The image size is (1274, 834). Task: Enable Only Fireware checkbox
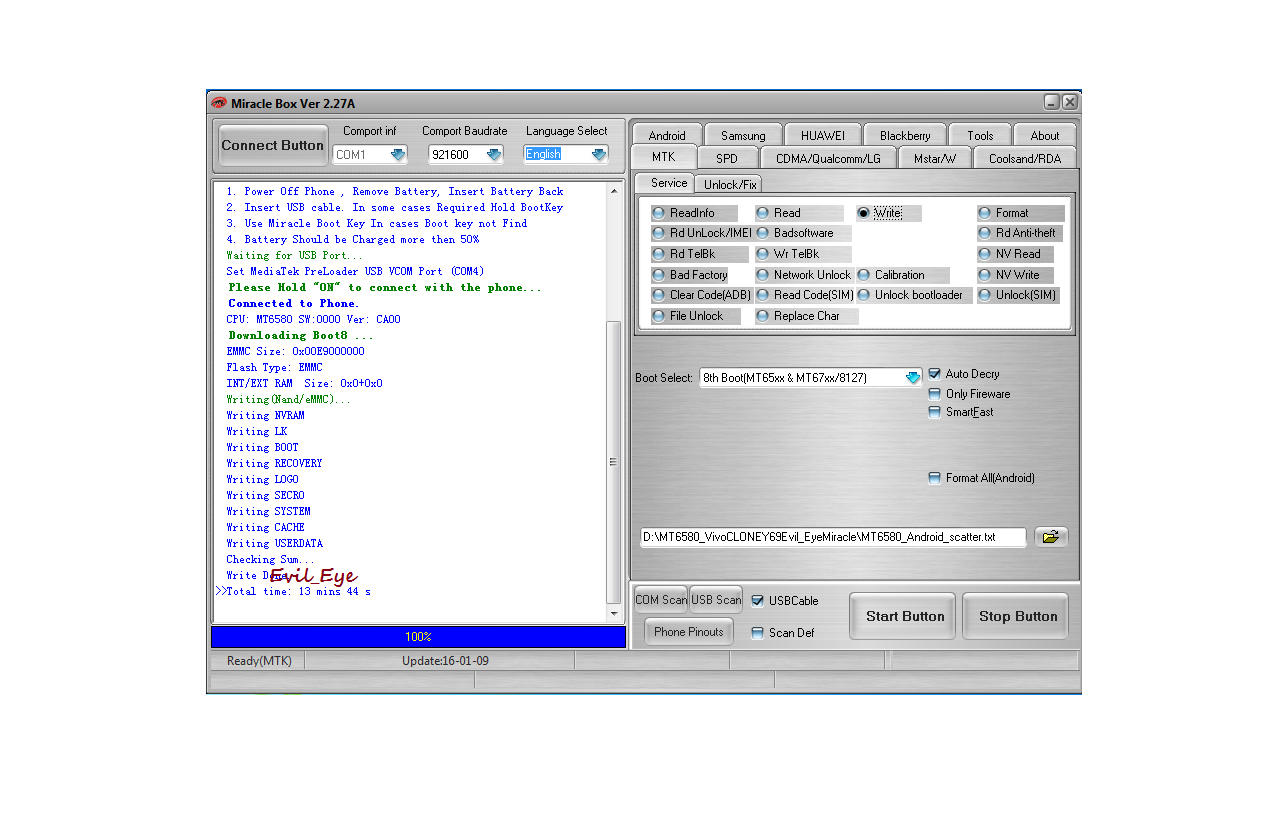tap(935, 394)
